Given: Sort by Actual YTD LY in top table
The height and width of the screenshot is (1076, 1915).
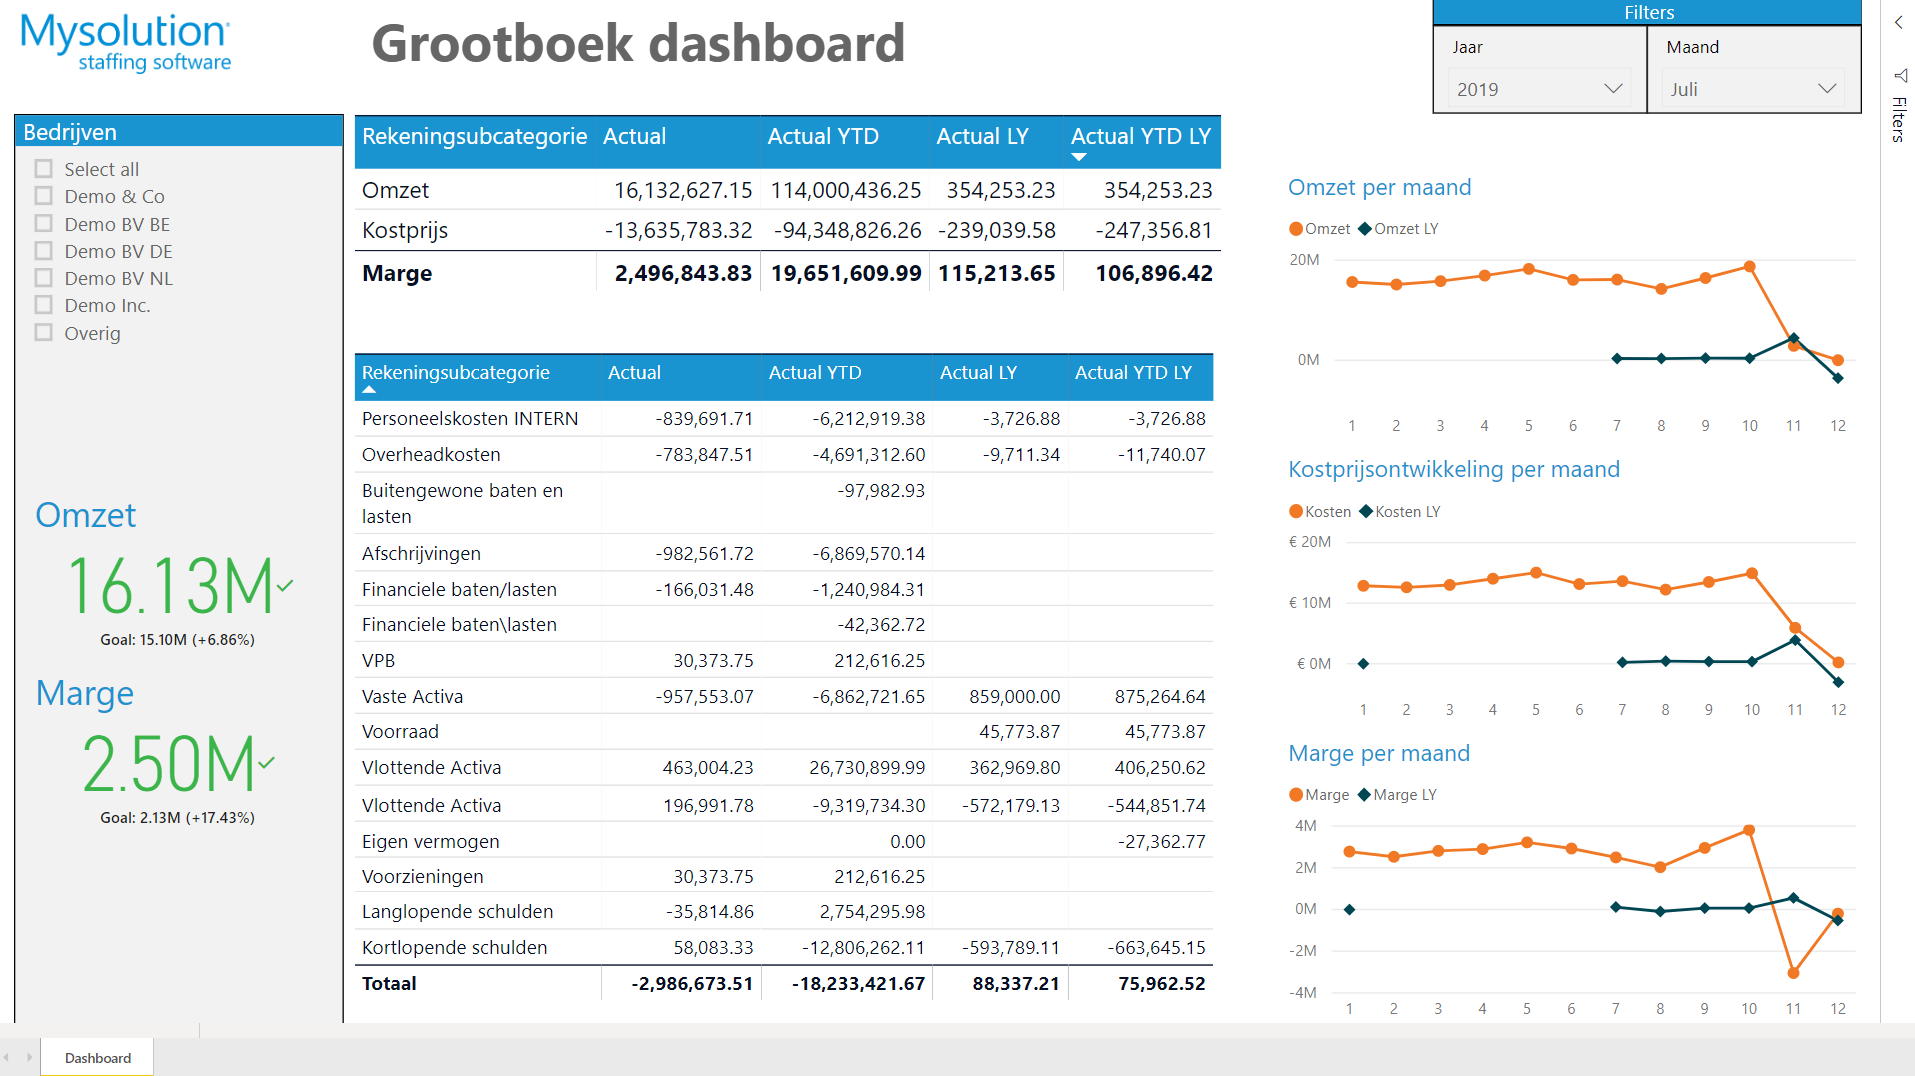Looking at the screenshot, I should [1140, 137].
